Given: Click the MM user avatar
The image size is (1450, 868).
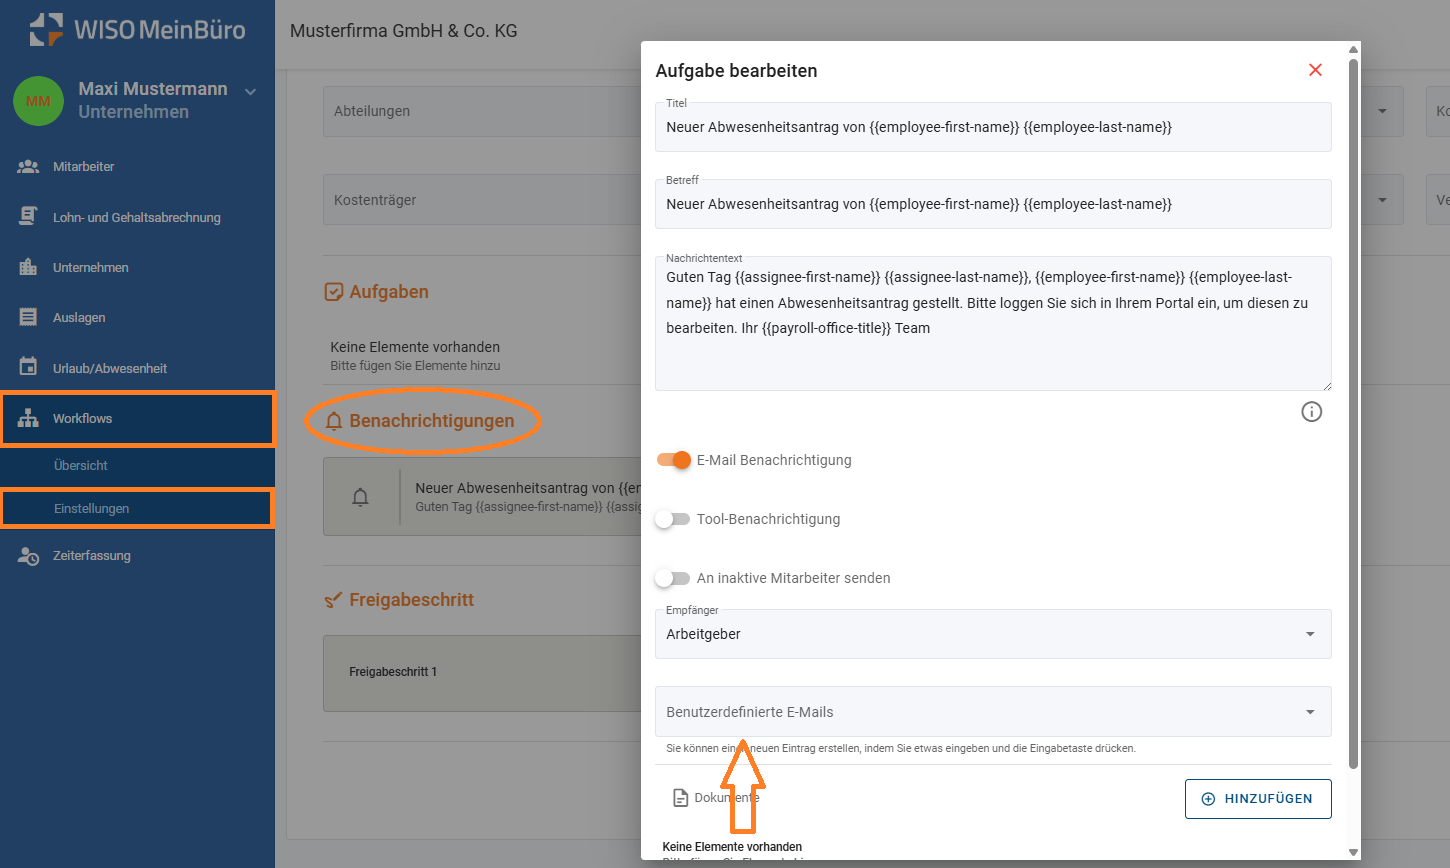Looking at the screenshot, I should click(x=38, y=101).
